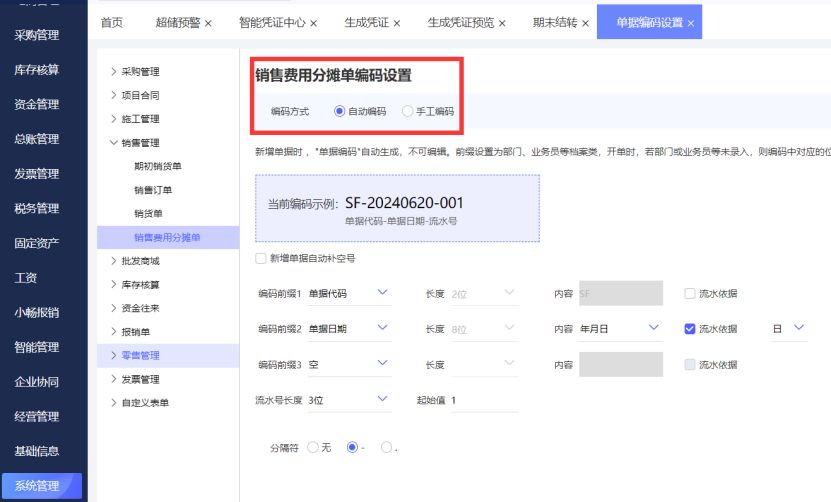Open the 编码前缀1 dropdown
This screenshot has width=831, height=502.
(383, 293)
